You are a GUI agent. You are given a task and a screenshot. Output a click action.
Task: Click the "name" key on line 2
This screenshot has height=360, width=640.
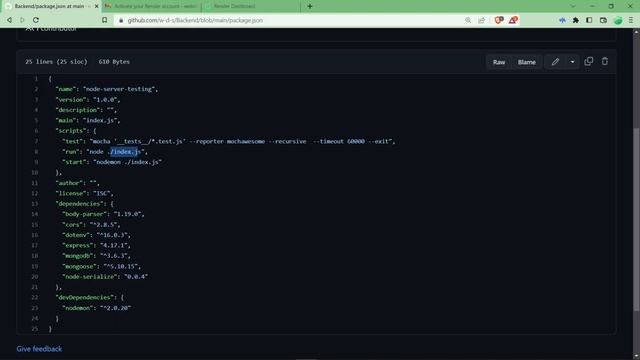(x=66, y=89)
